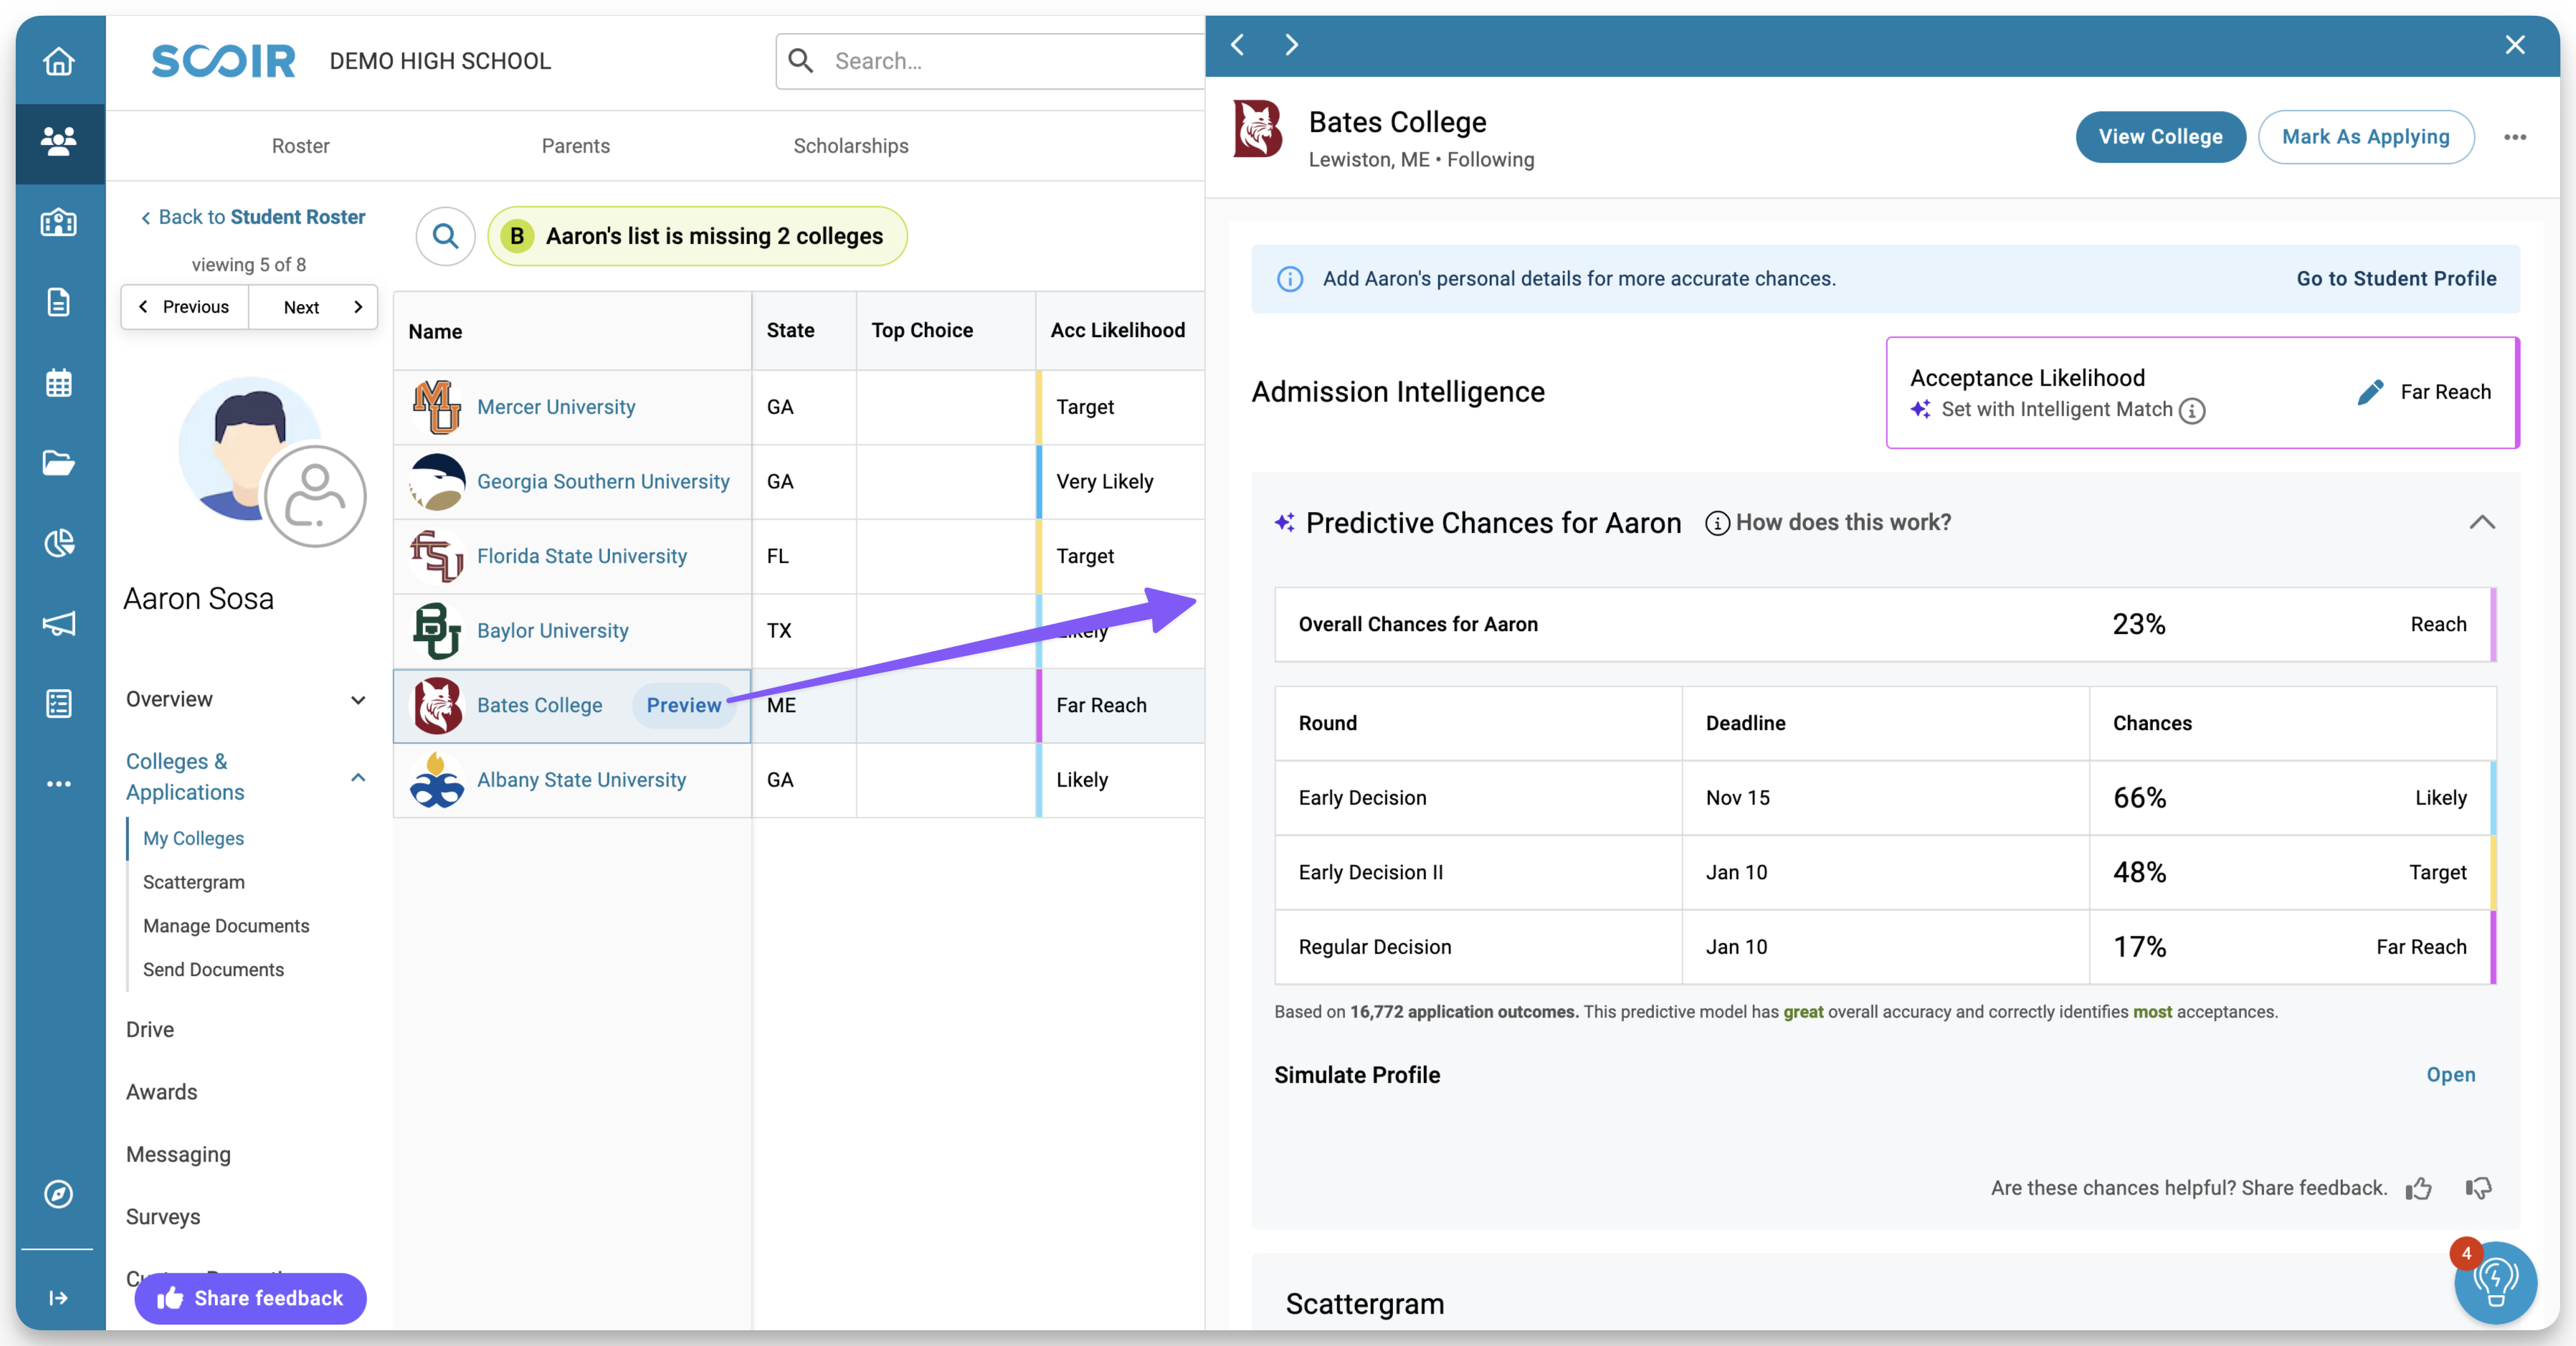Click Previous student button

pyautogui.click(x=185, y=307)
